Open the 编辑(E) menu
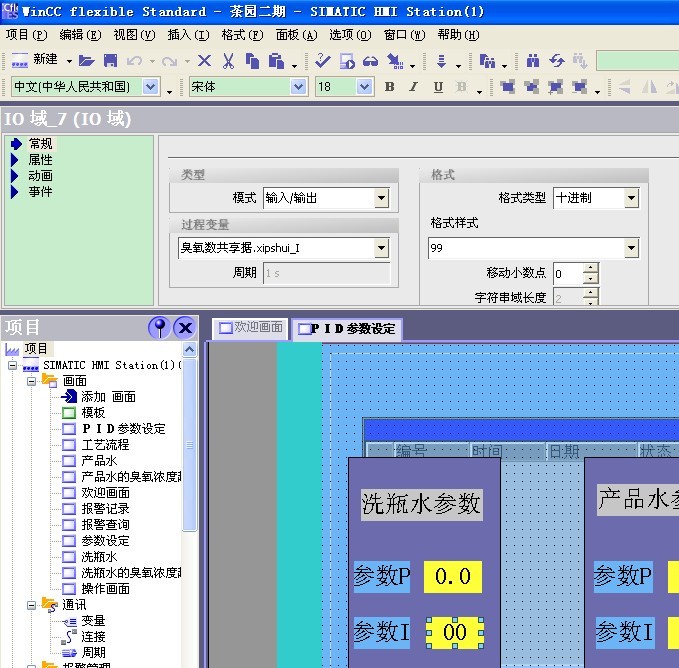The width and height of the screenshot is (679, 668). [x=80, y=35]
